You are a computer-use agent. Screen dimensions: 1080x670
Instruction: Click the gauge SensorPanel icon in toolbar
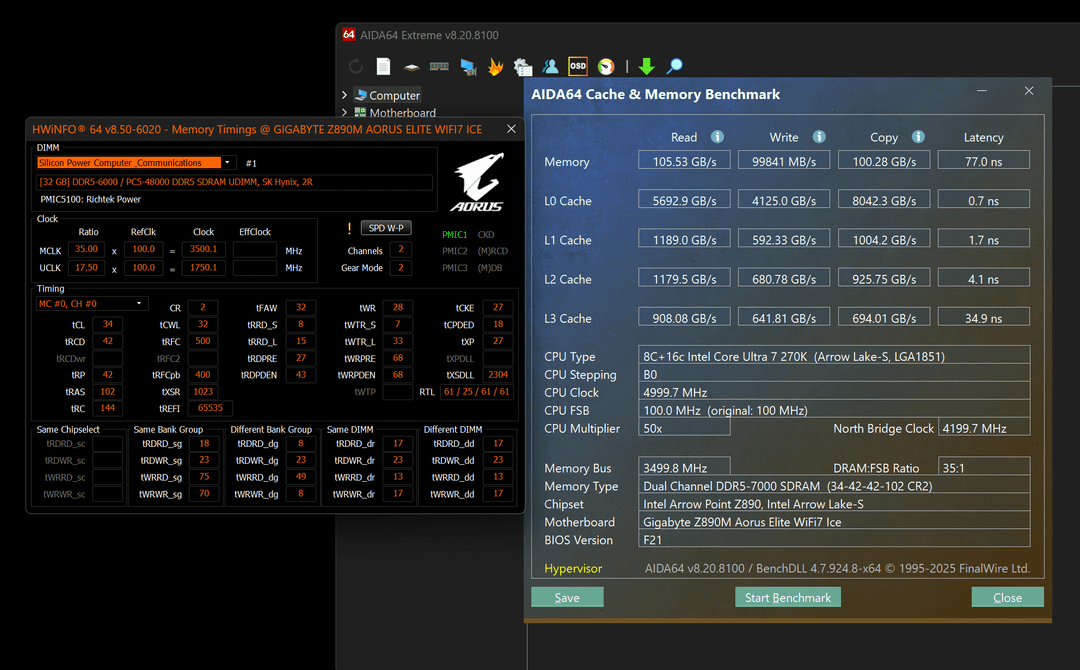tap(605, 66)
